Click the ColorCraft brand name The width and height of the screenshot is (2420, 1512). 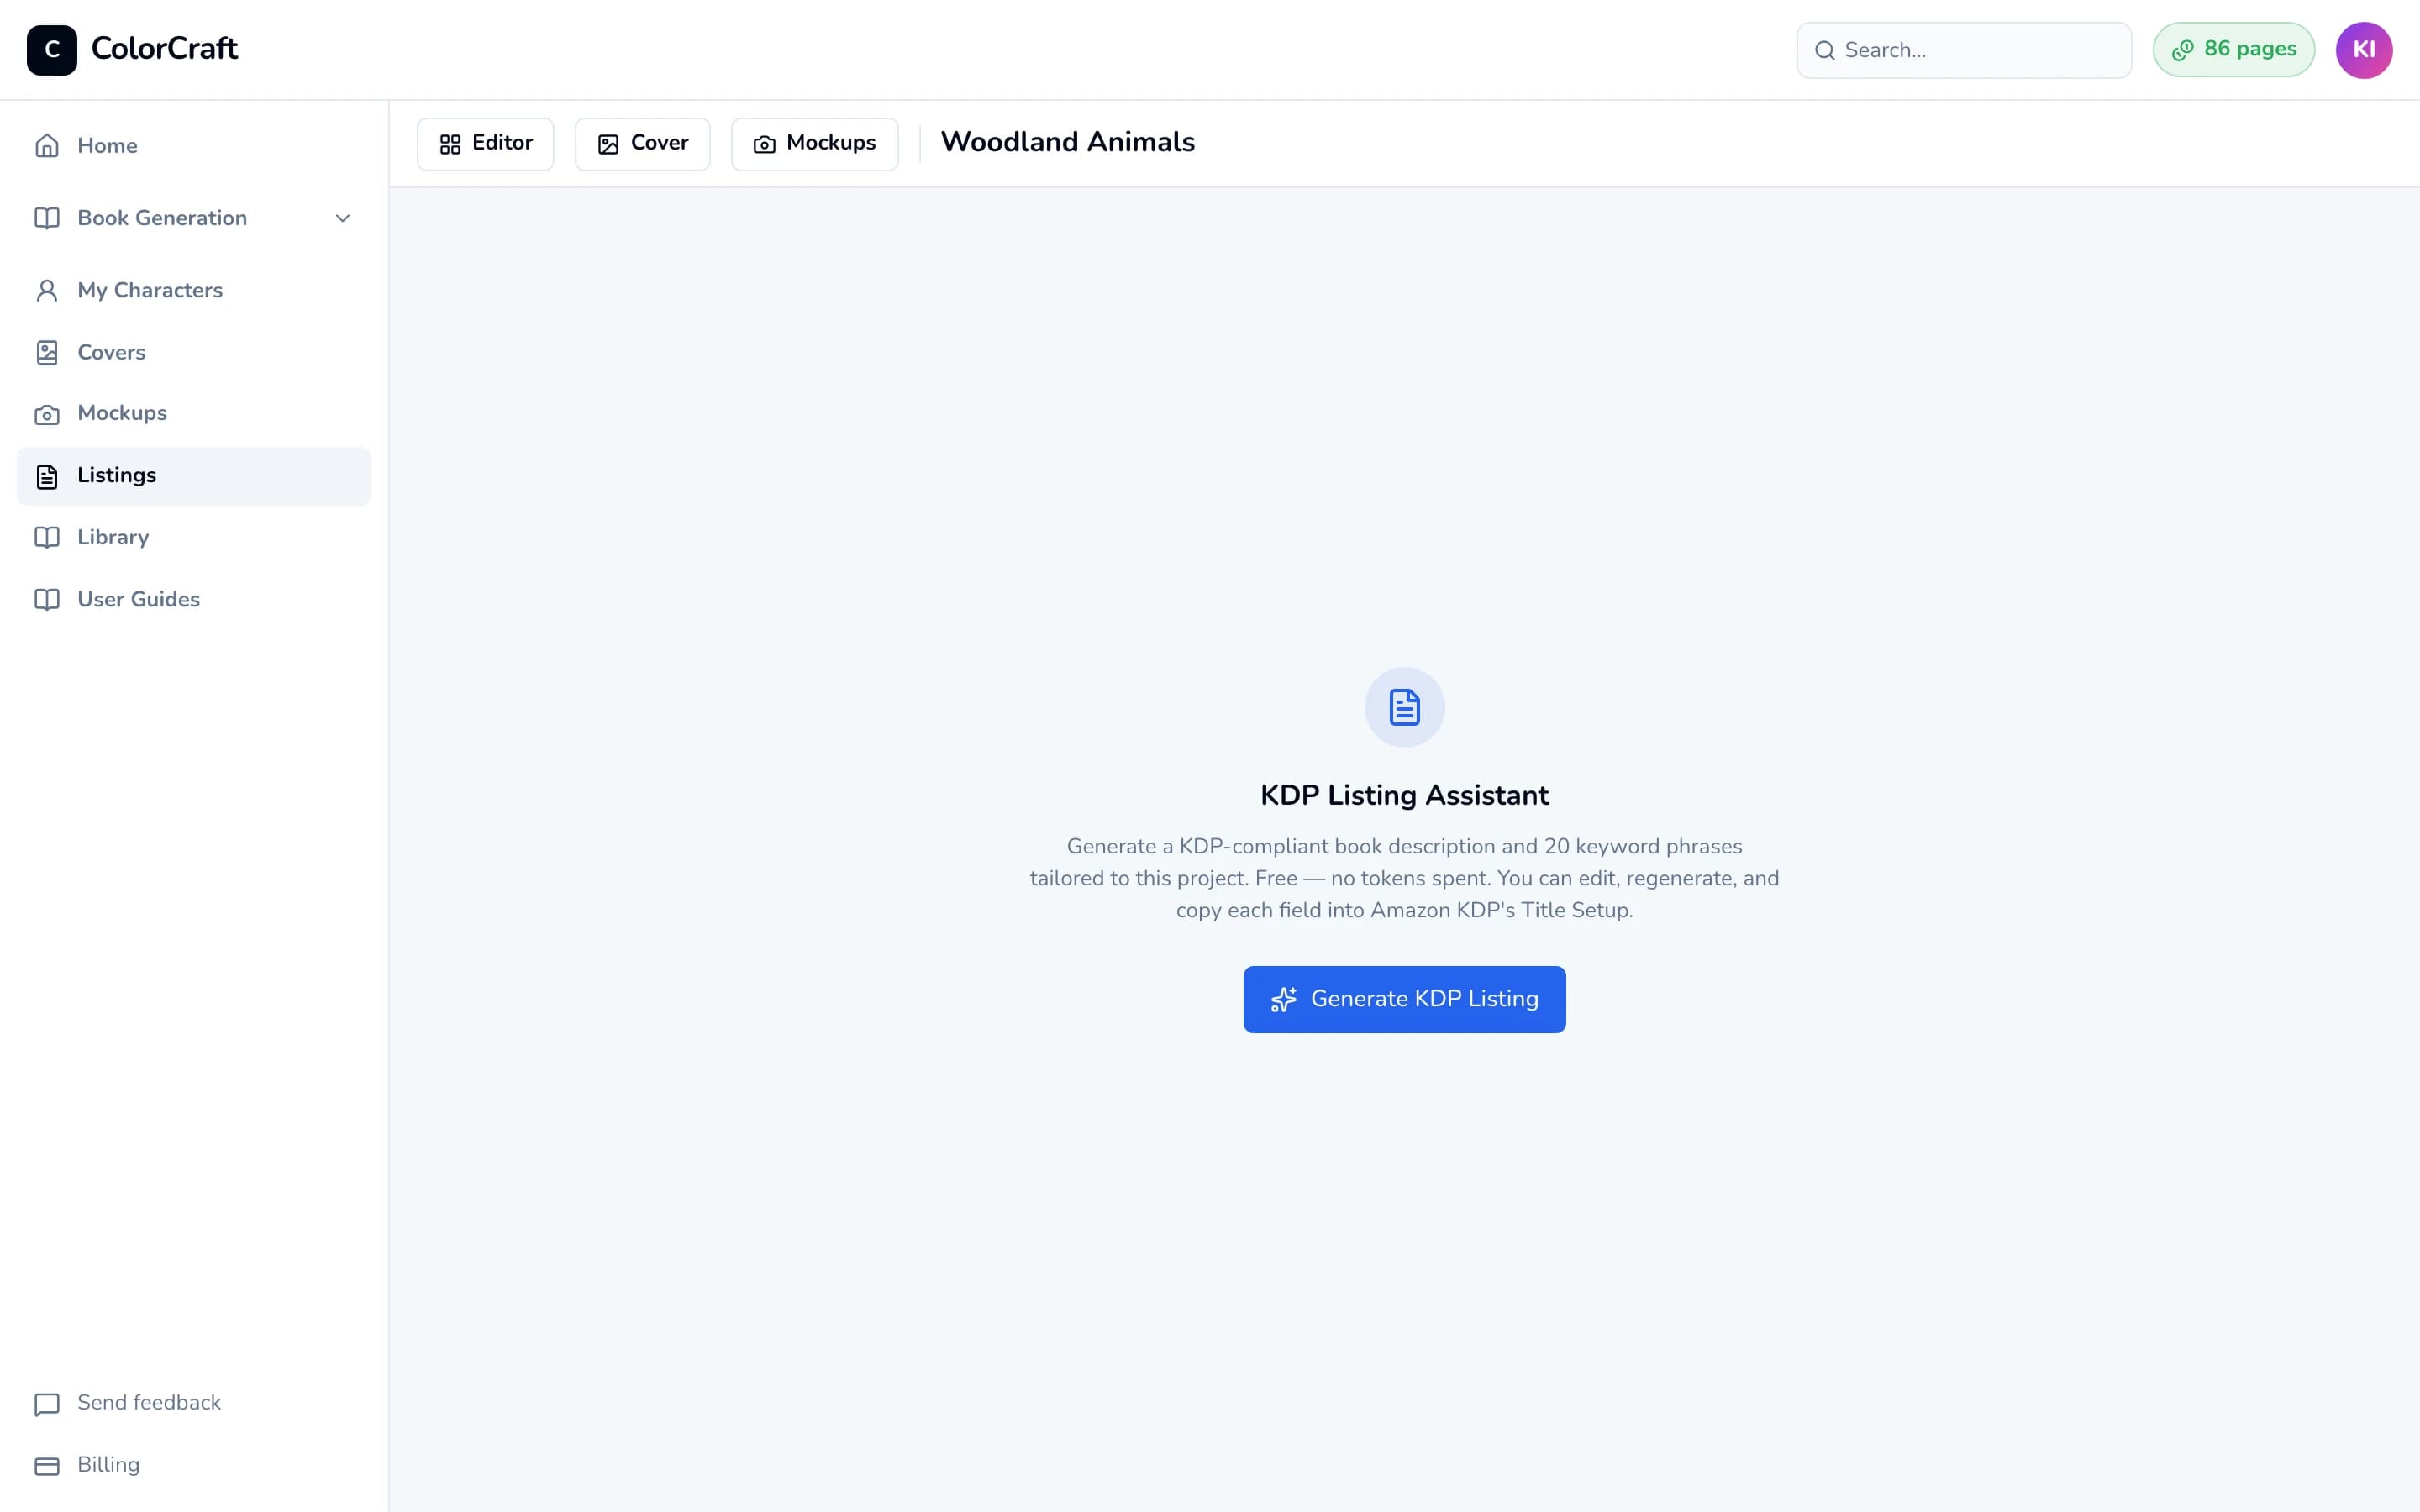coord(164,48)
